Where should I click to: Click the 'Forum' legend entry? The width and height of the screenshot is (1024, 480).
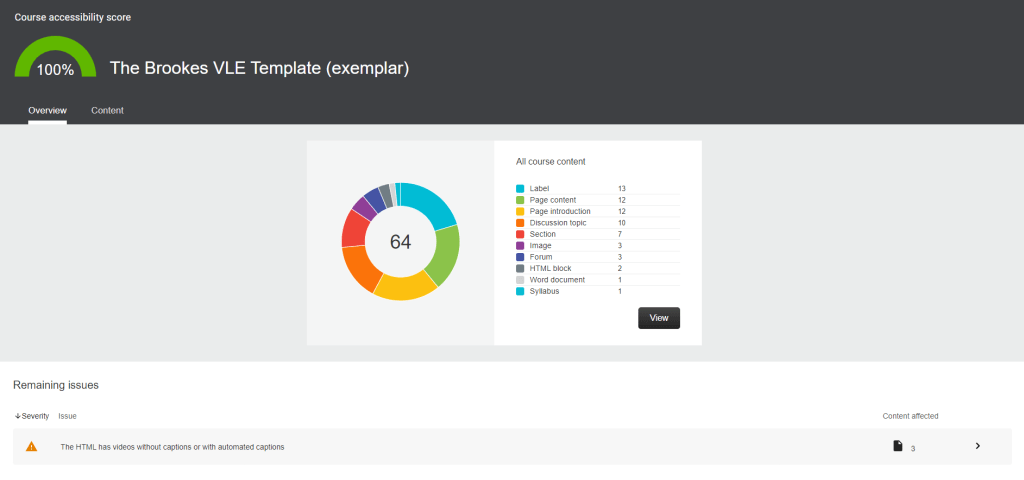[541, 257]
